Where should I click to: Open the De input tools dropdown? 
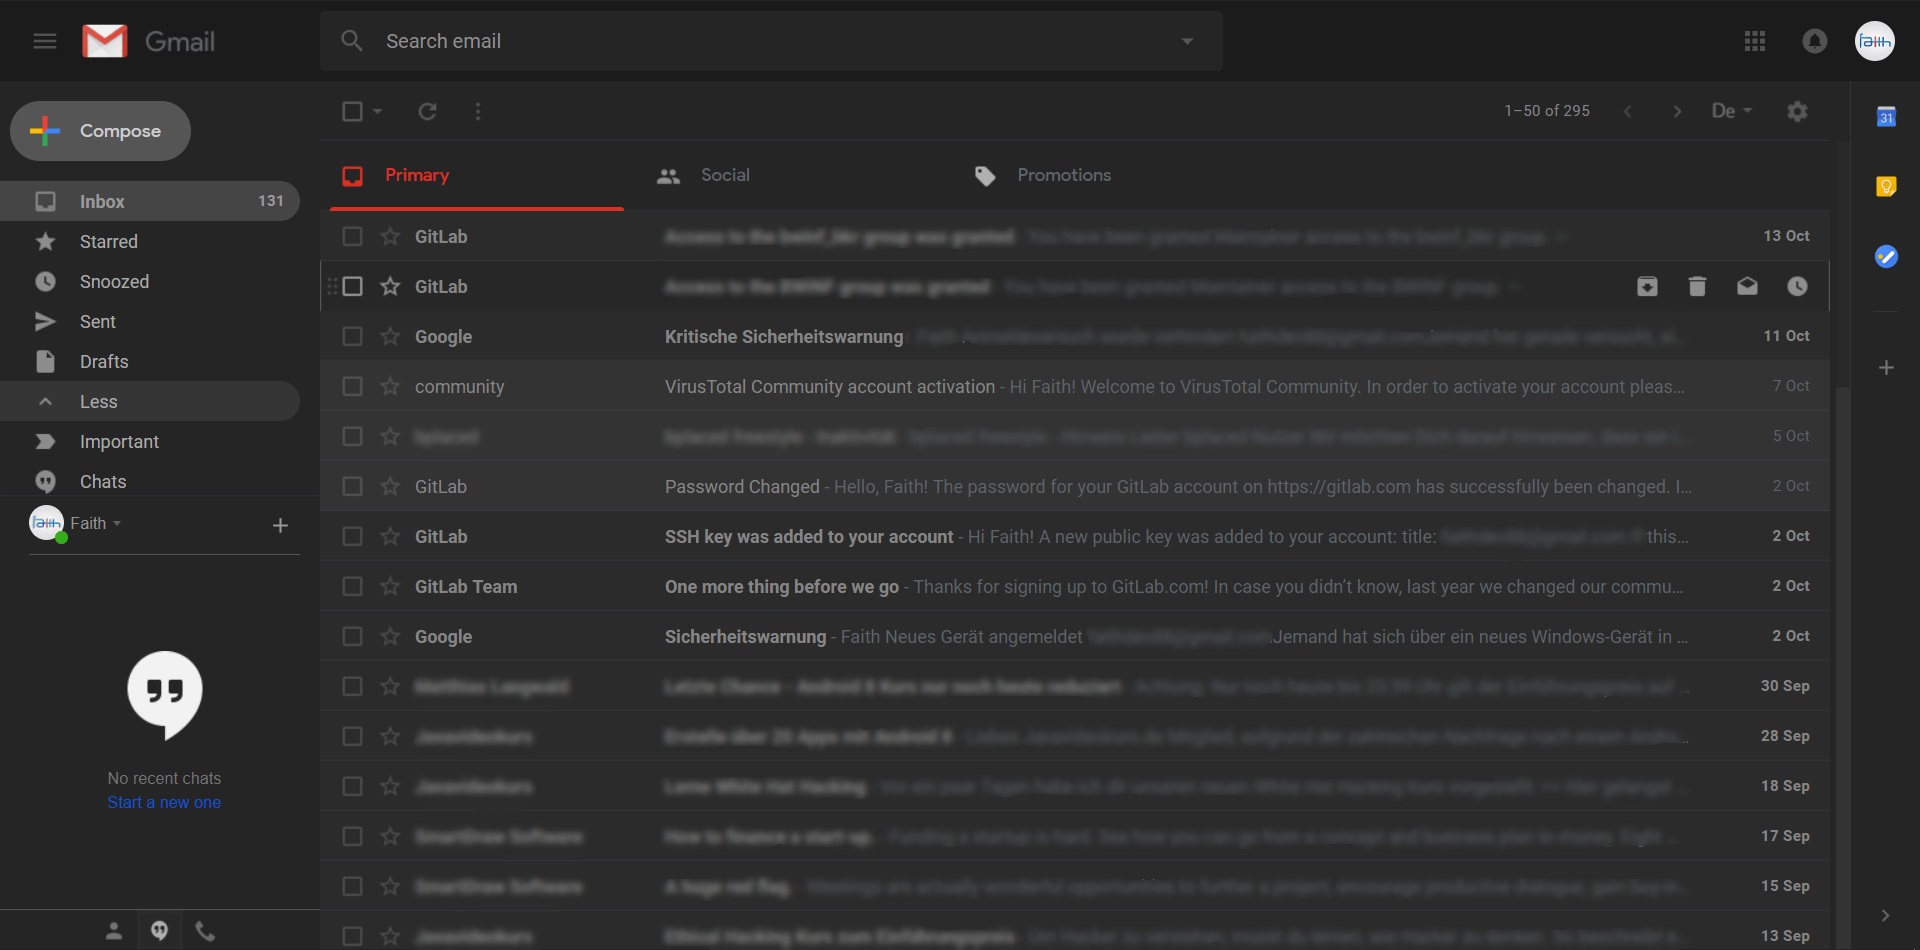1732,111
